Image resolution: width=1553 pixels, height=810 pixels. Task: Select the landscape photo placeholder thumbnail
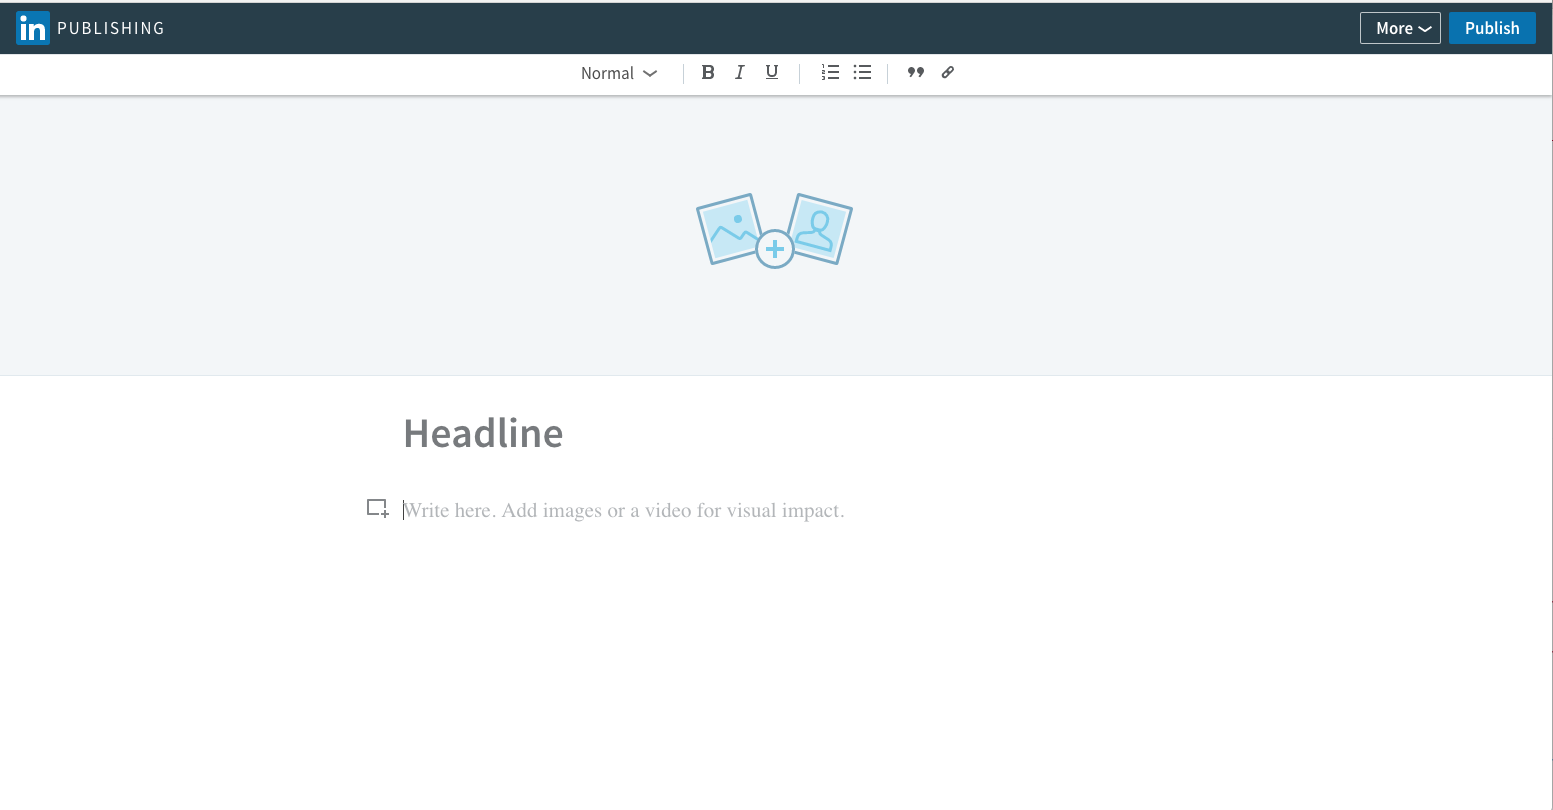(727, 227)
